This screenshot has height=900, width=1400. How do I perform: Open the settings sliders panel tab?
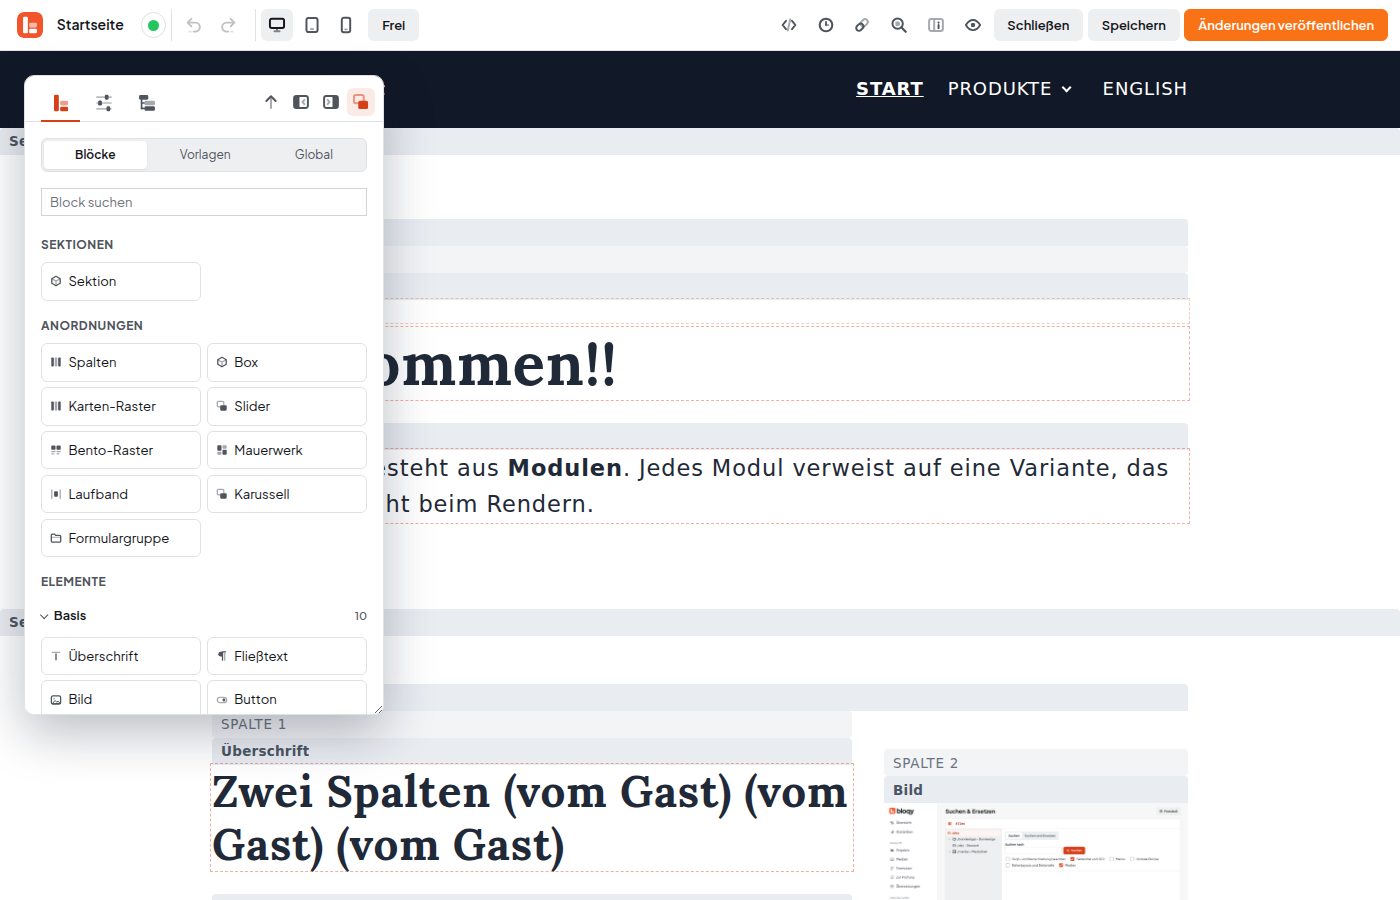(104, 103)
